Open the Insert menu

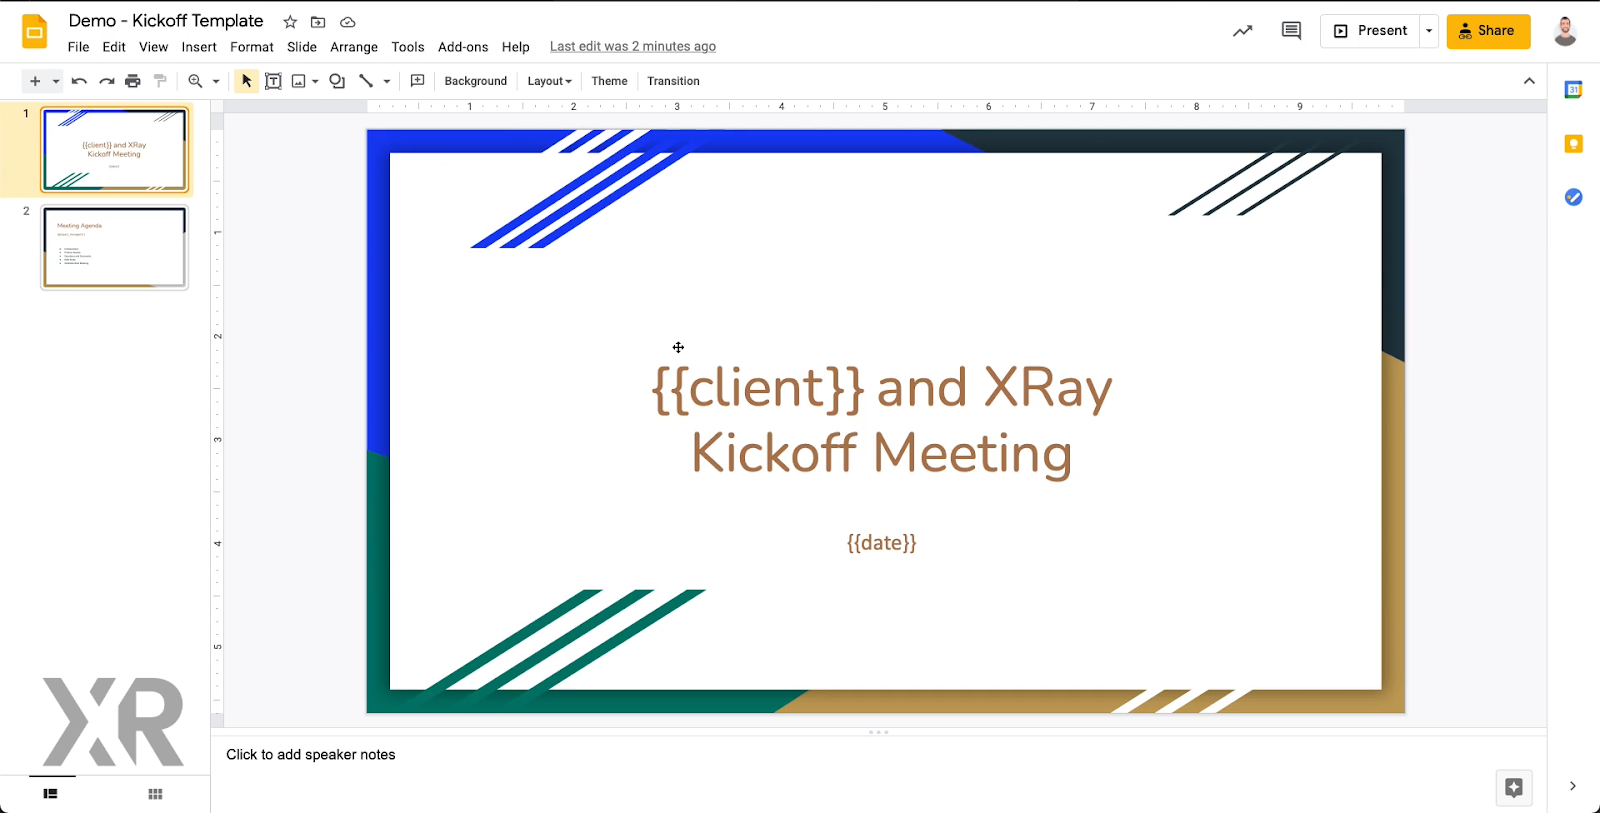[x=199, y=47]
